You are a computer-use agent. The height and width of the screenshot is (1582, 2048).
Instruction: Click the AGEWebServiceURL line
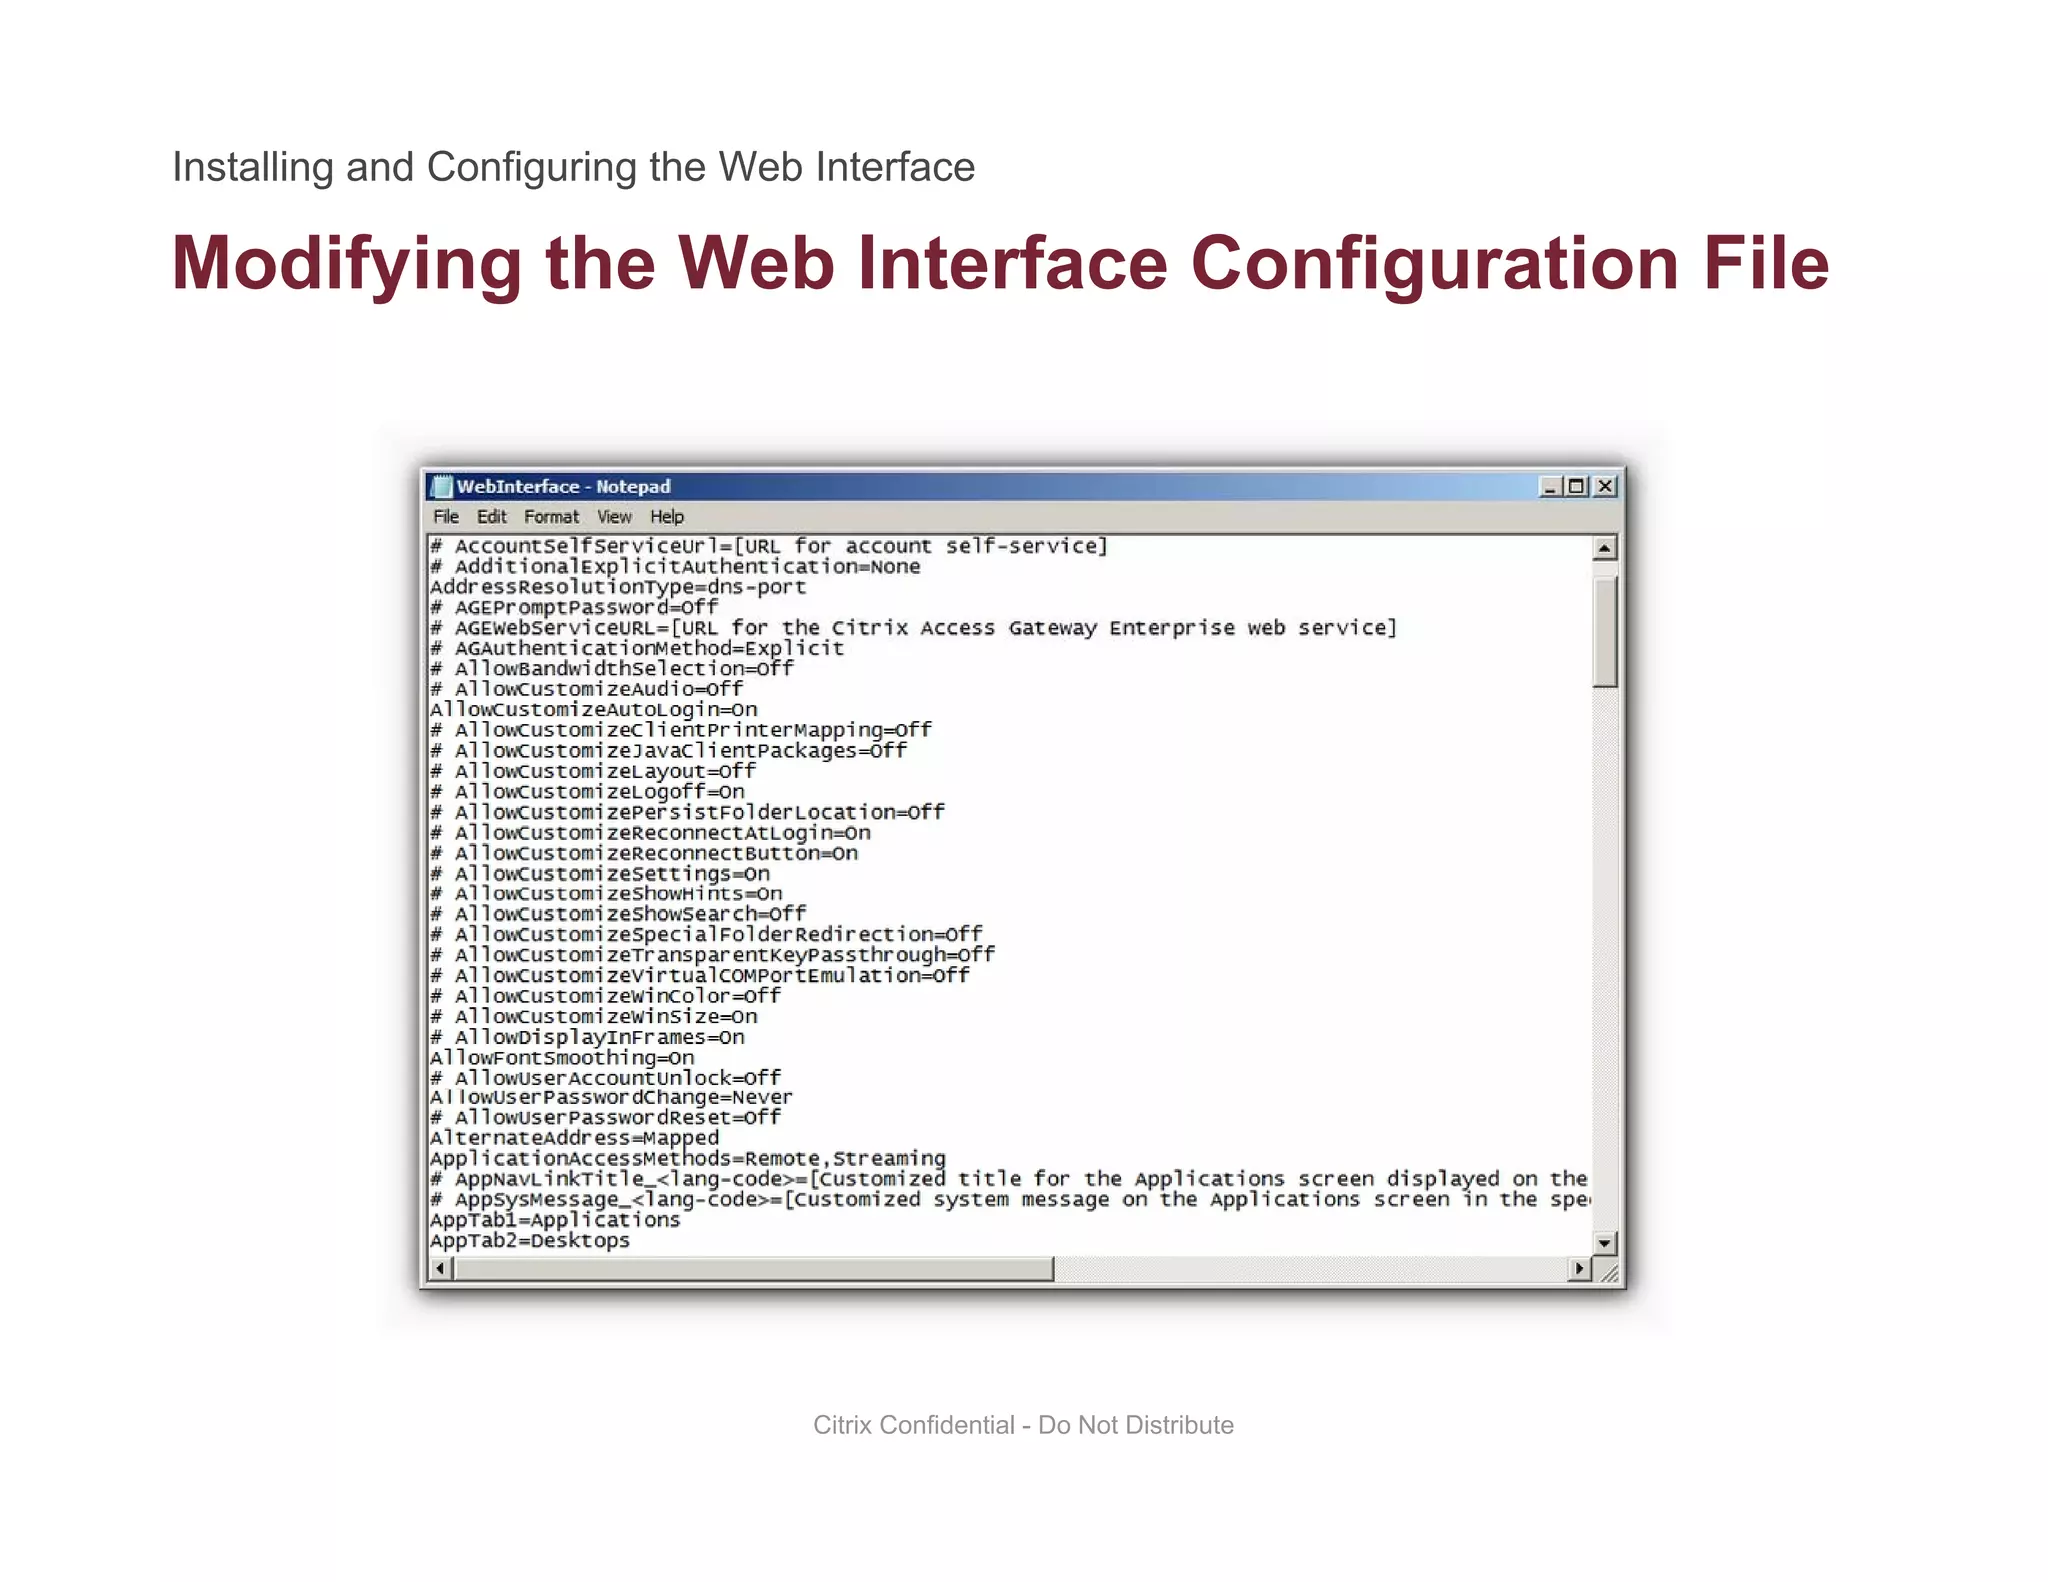(x=913, y=628)
